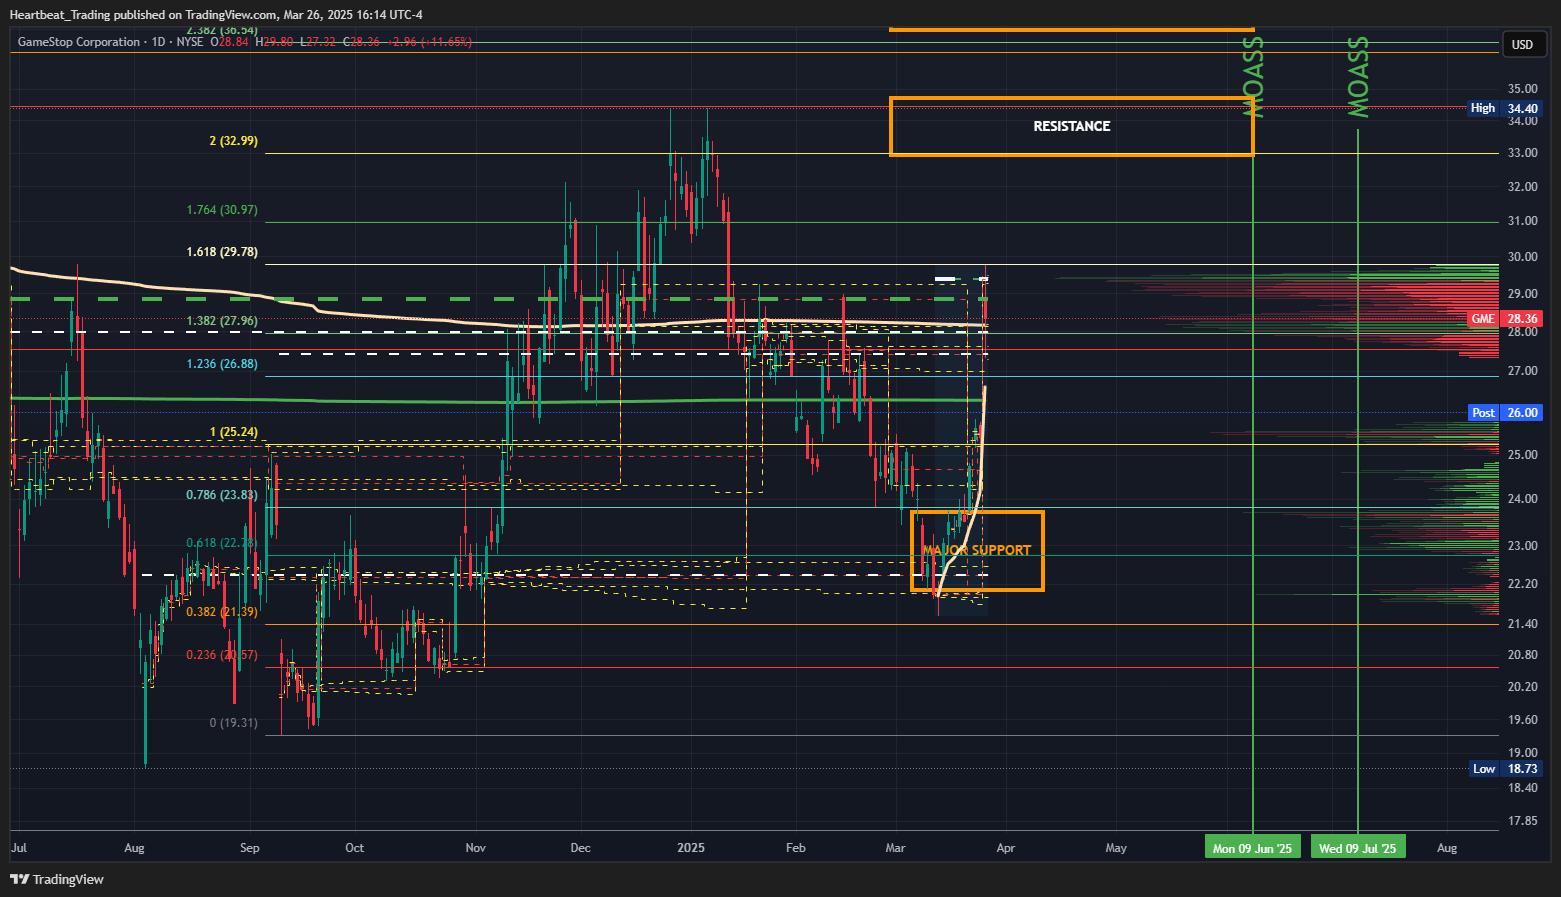Select Fibonacci level label 2 (32.99)
Screen dimensions: 1561x897
(x=233, y=141)
